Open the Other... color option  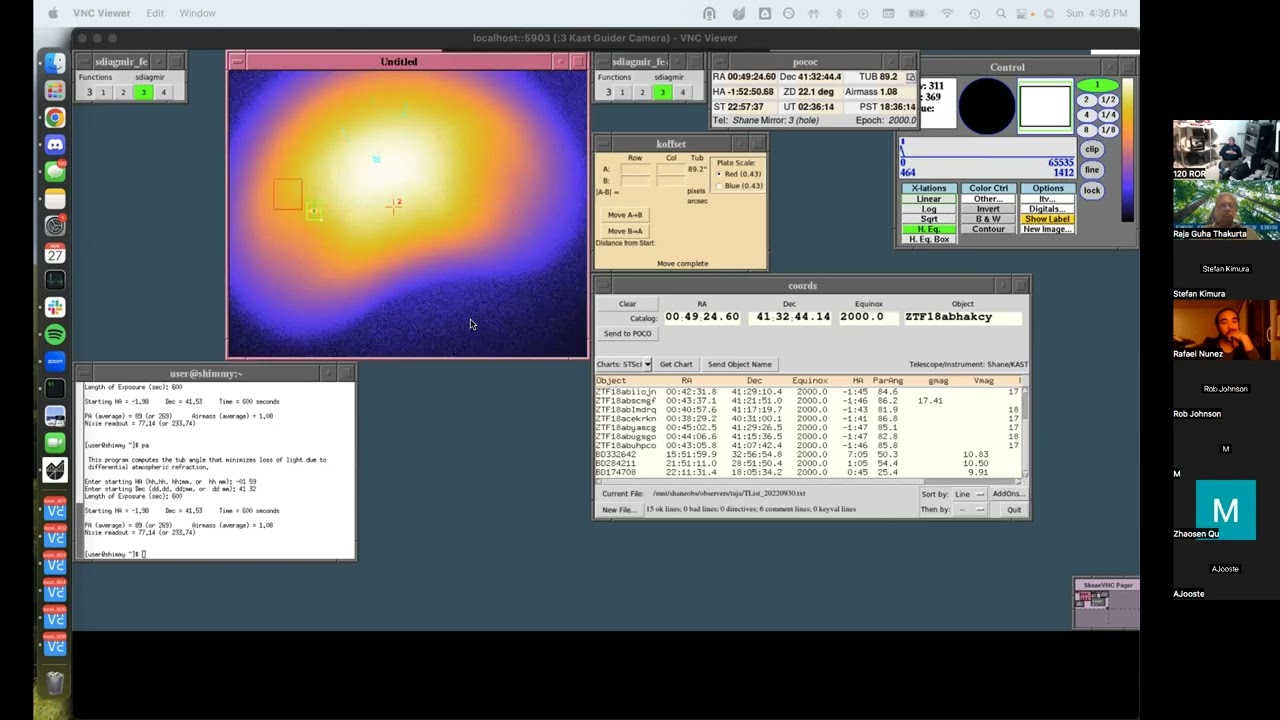pyautogui.click(x=988, y=199)
